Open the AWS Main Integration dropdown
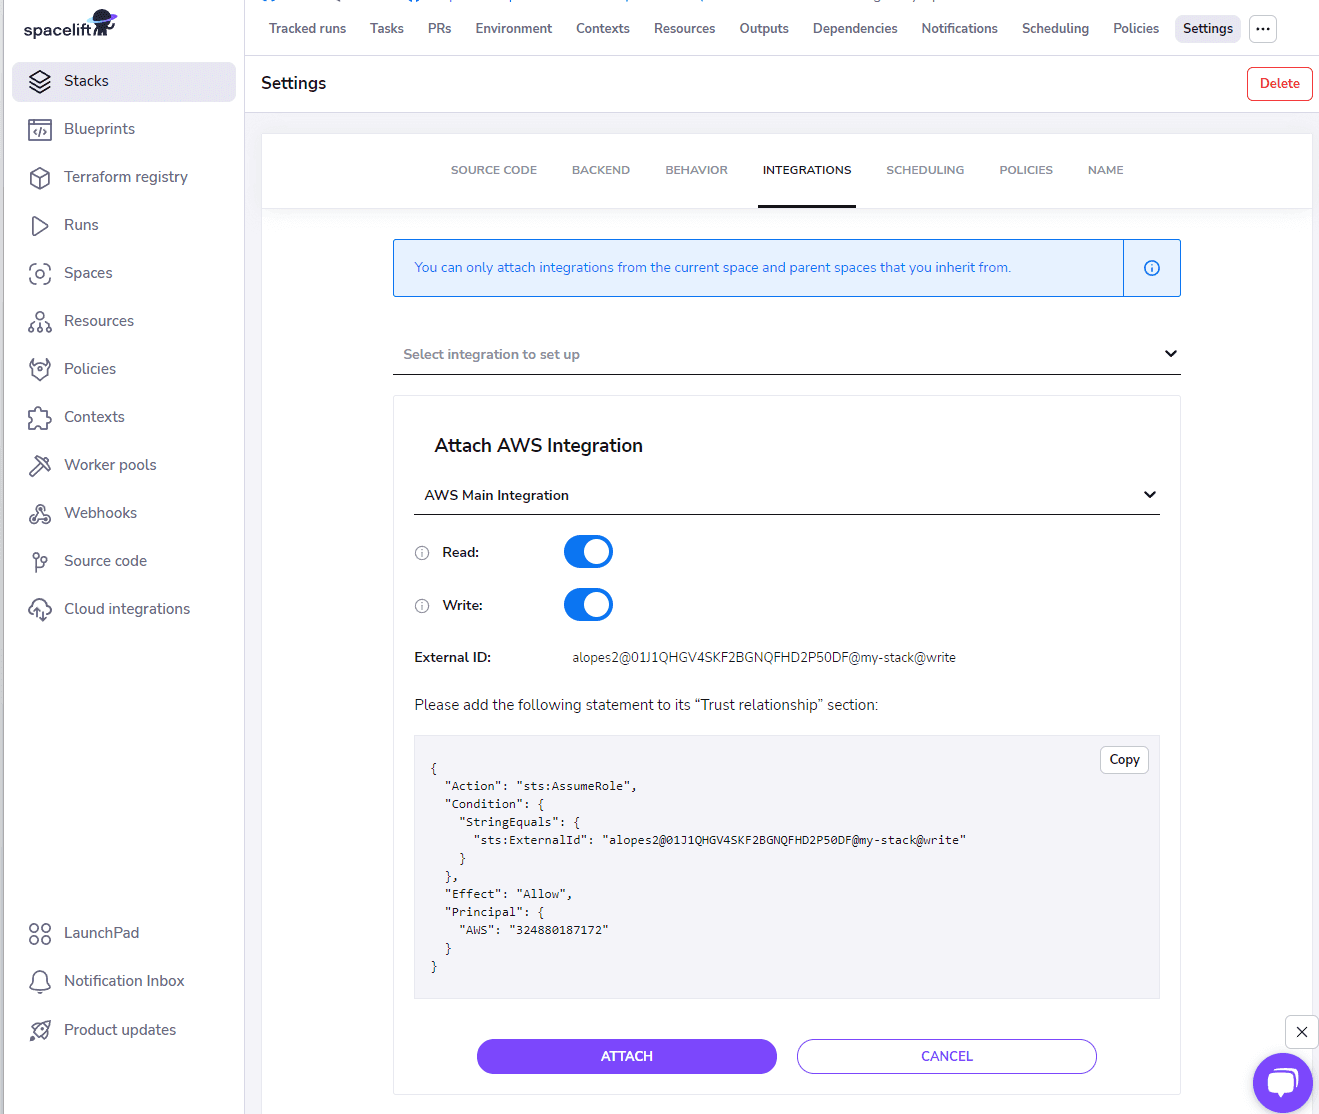 coord(787,495)
